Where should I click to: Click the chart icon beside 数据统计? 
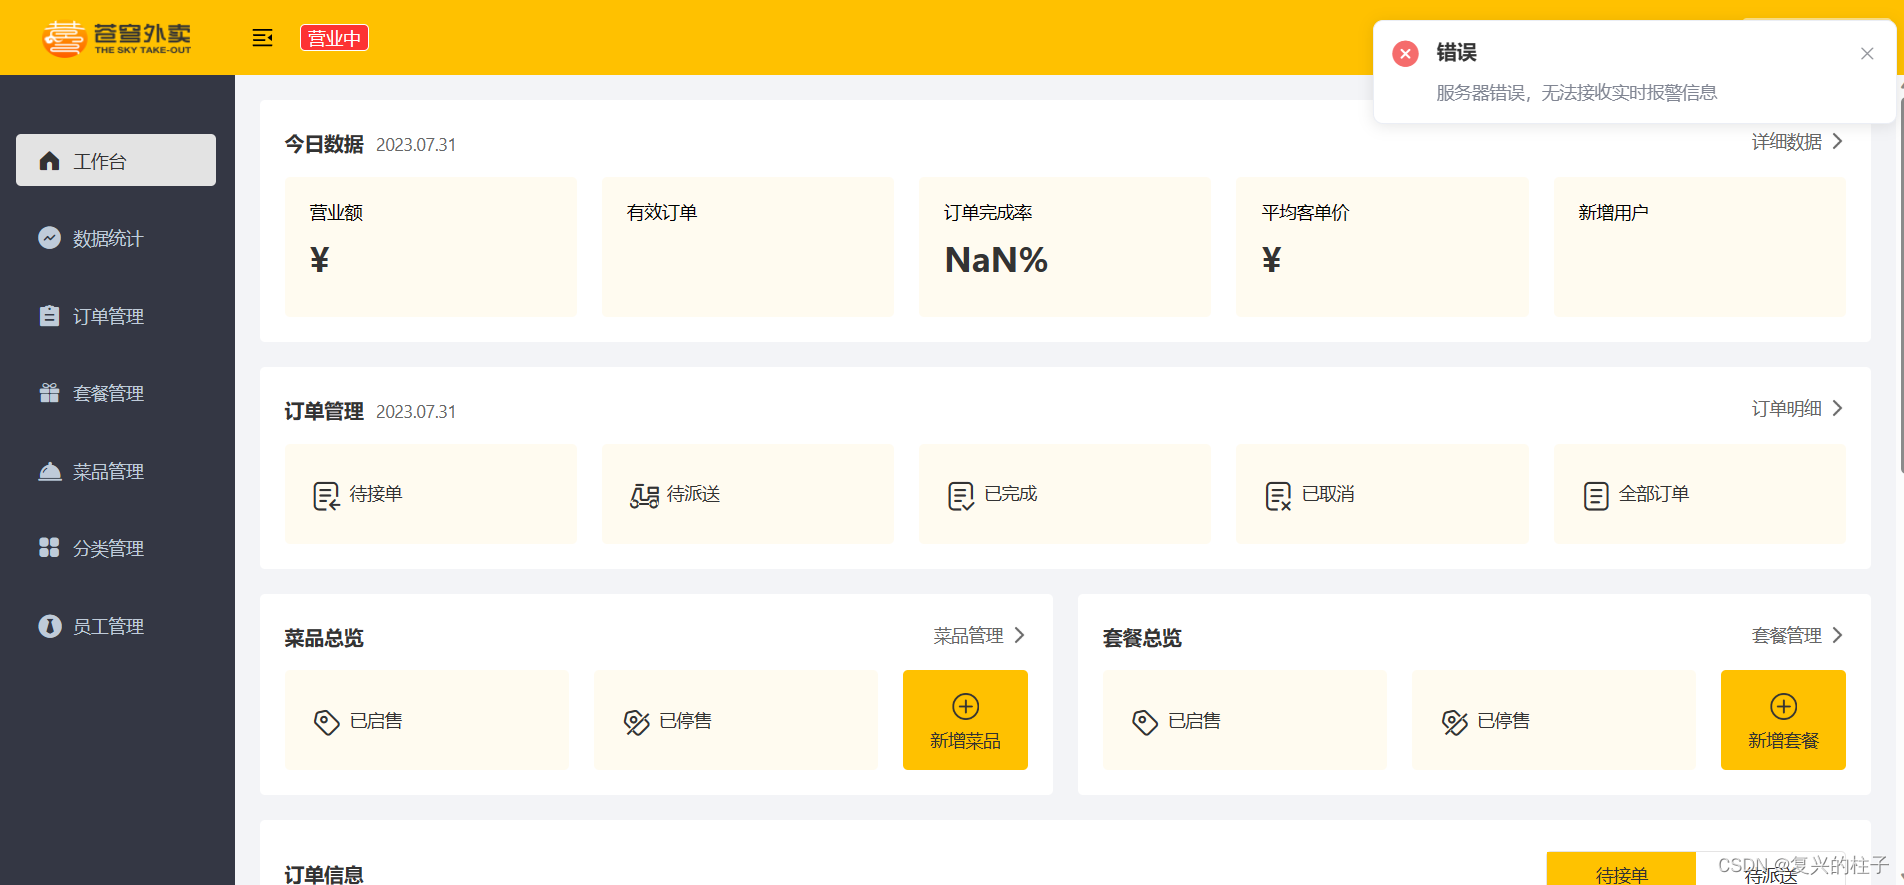tap(49, 237)
